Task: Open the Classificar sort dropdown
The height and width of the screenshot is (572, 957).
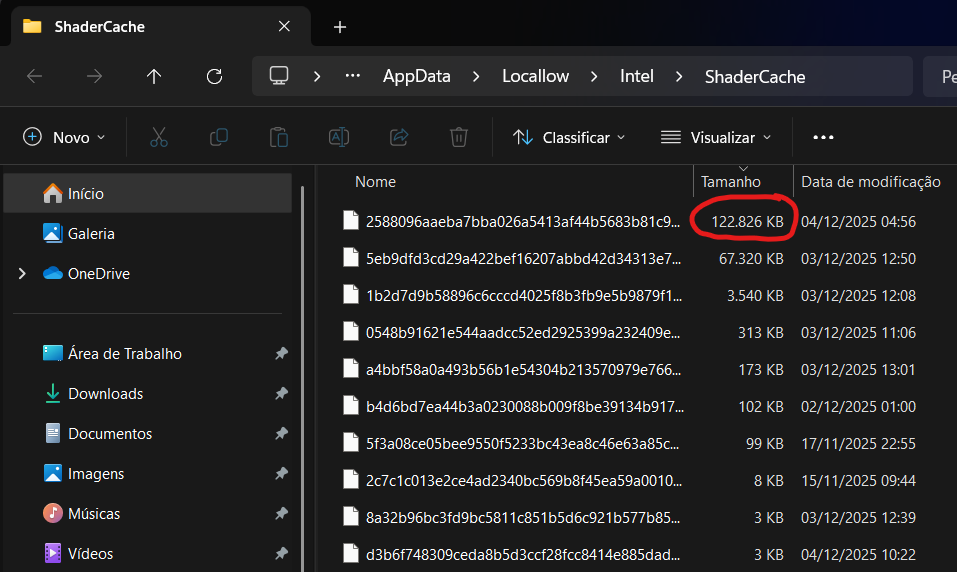Action: (x=569, y=137)
